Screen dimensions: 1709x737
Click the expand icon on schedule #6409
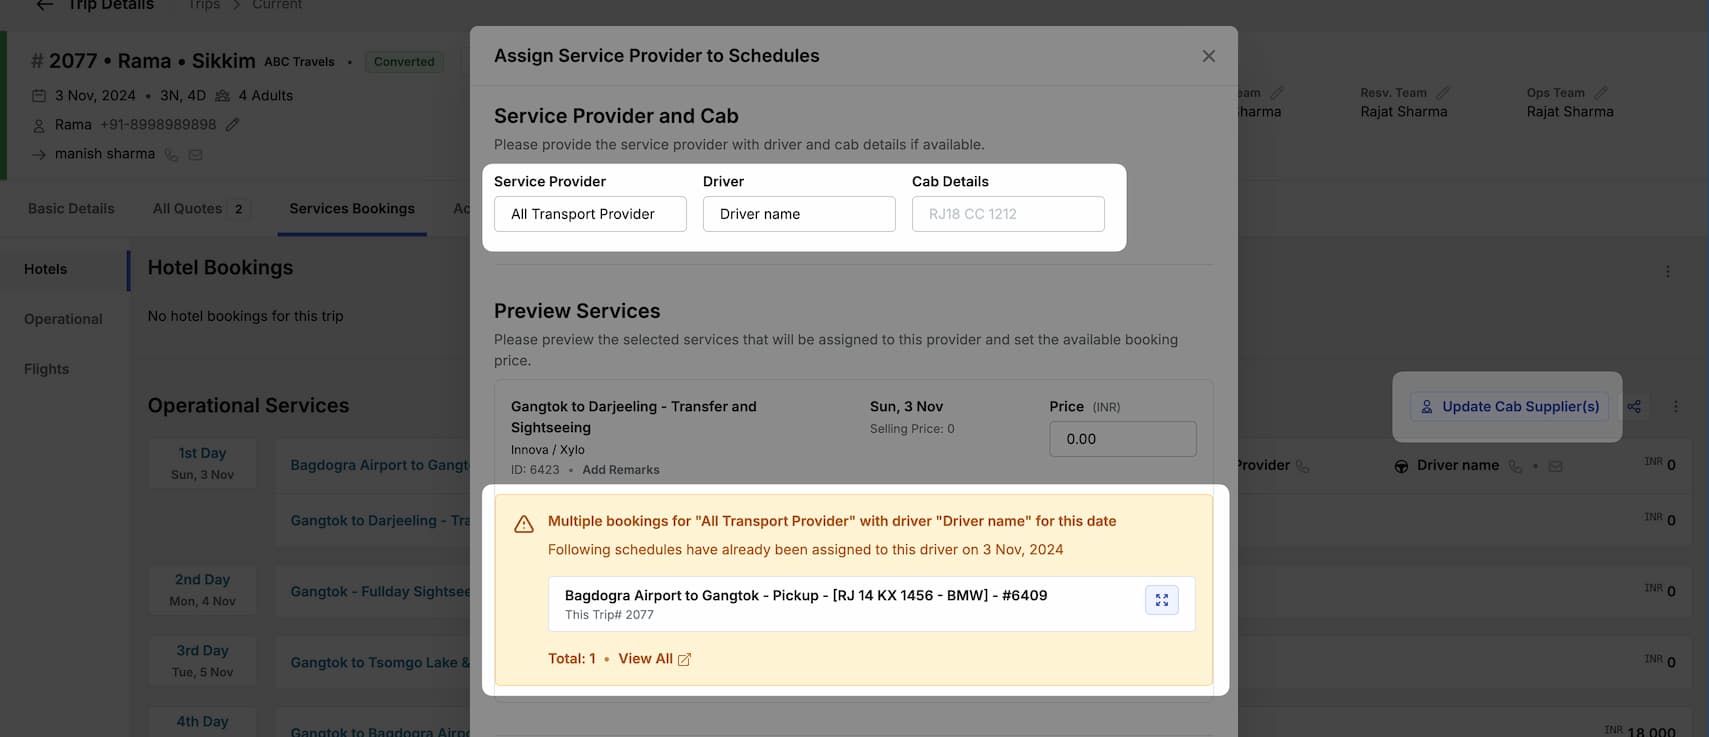1161,600
